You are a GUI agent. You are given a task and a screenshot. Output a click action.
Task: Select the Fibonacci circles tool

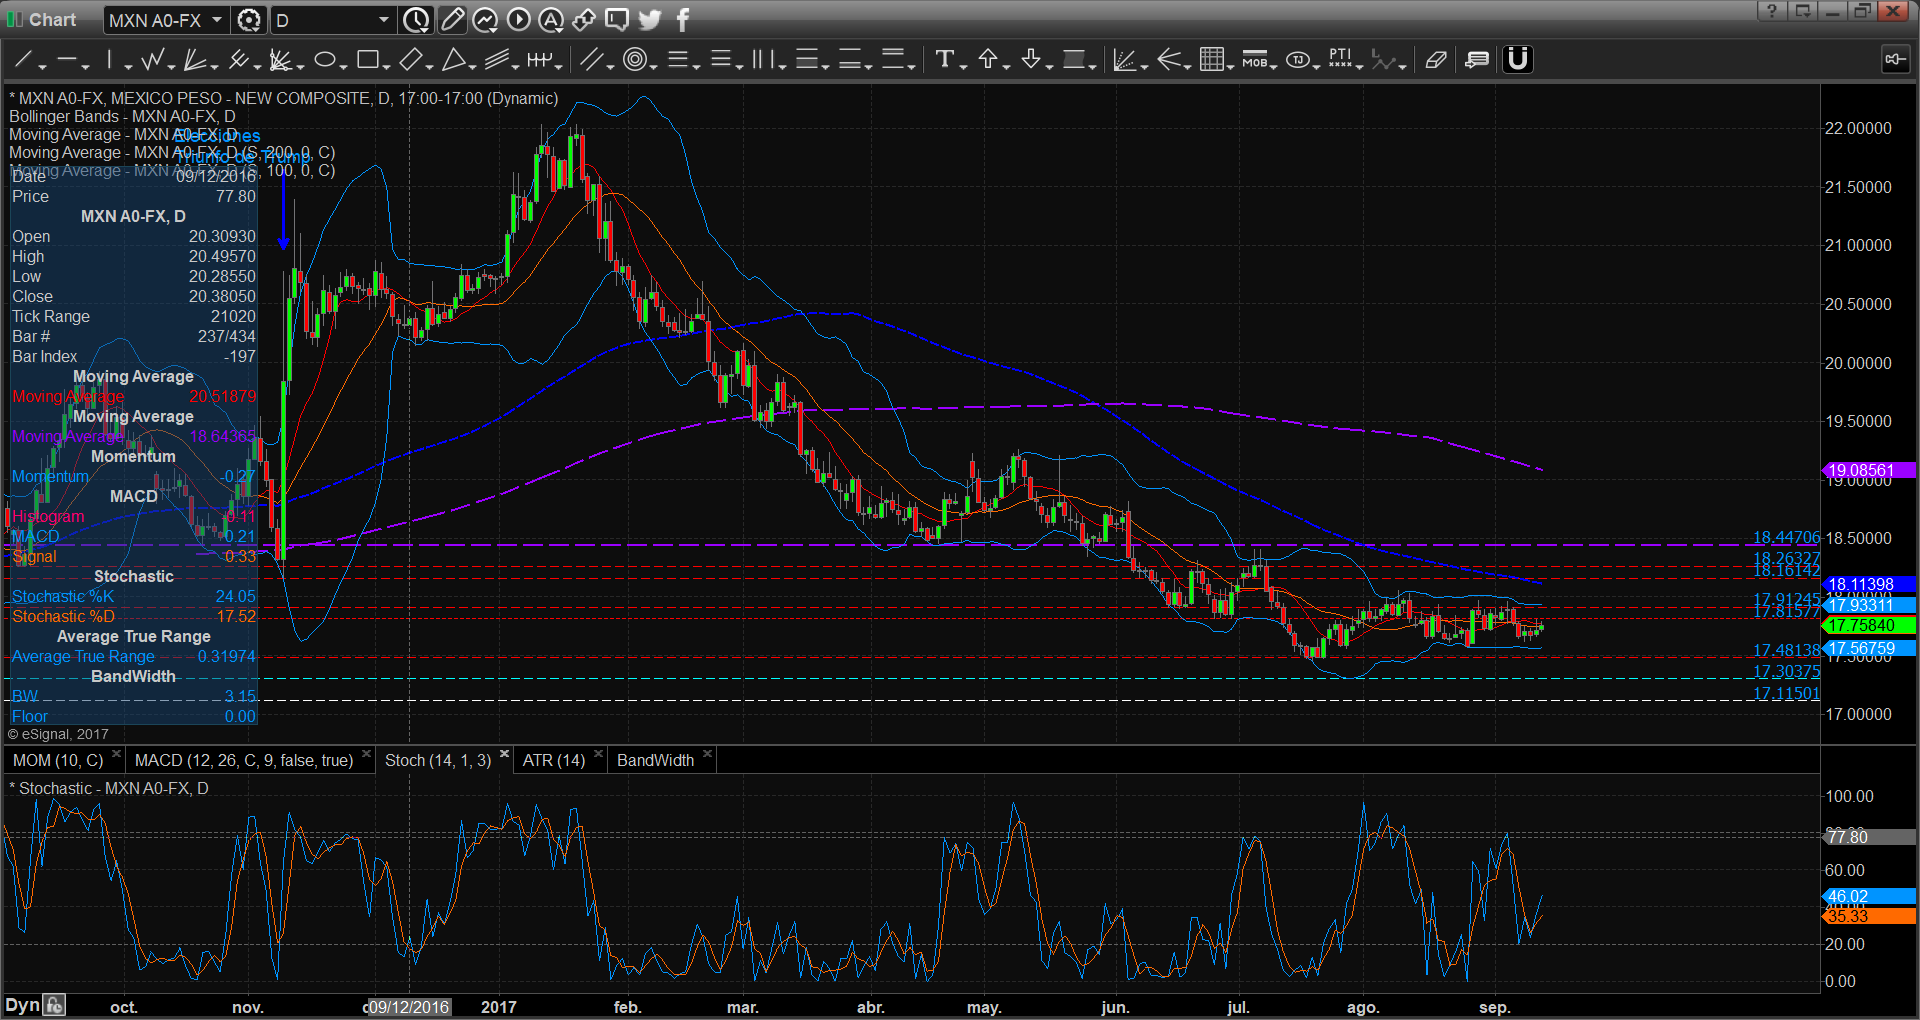click(x=634, y=60)
